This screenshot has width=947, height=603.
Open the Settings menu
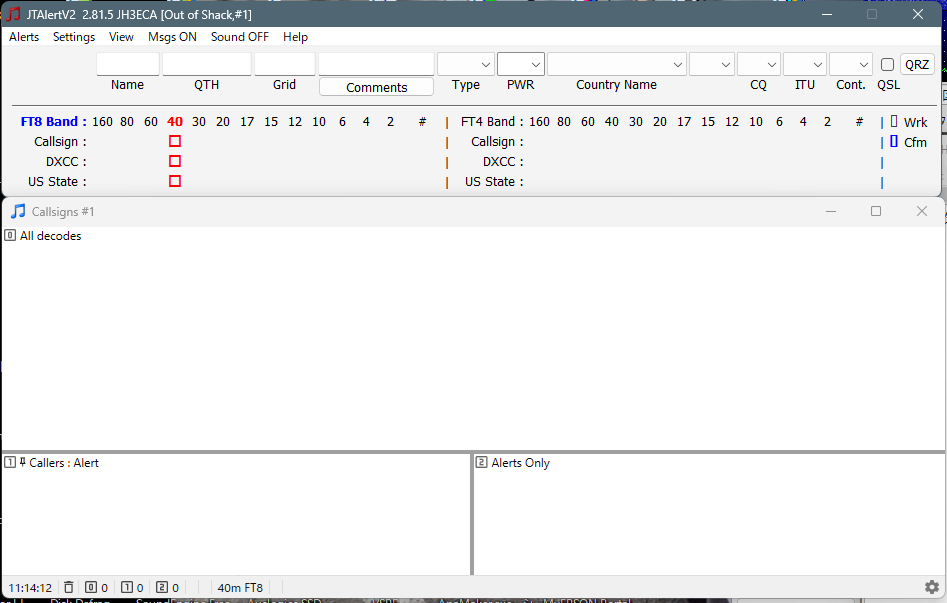(74, 37)
